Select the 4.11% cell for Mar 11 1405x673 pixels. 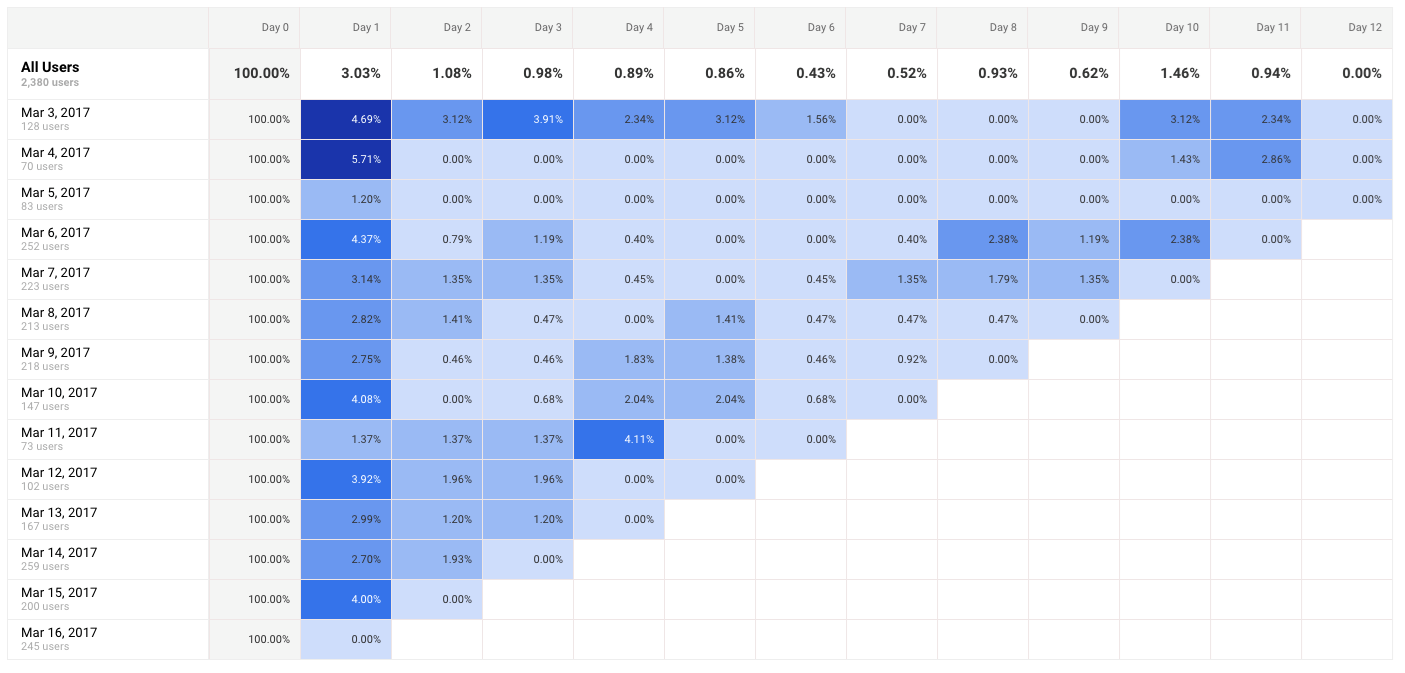619,440
